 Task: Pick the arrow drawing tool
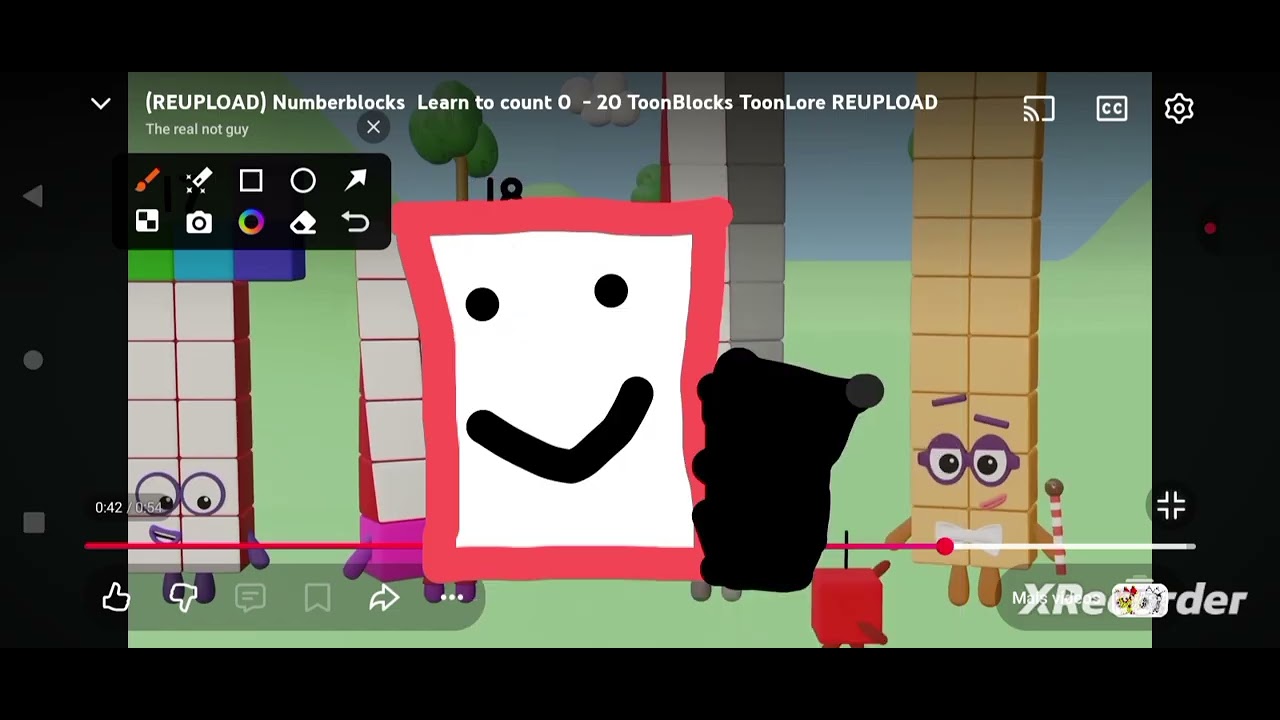pyautogui.click(x=356, y=180)
